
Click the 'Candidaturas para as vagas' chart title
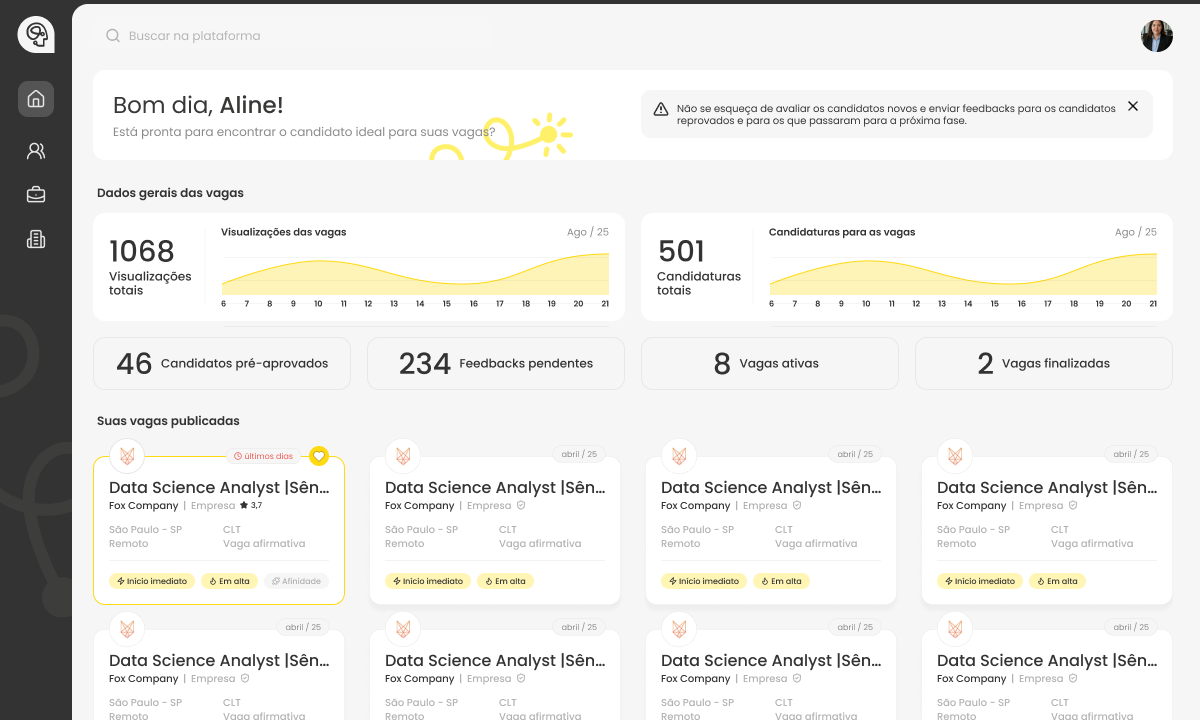pyautogui.click(x=842, y=232)
